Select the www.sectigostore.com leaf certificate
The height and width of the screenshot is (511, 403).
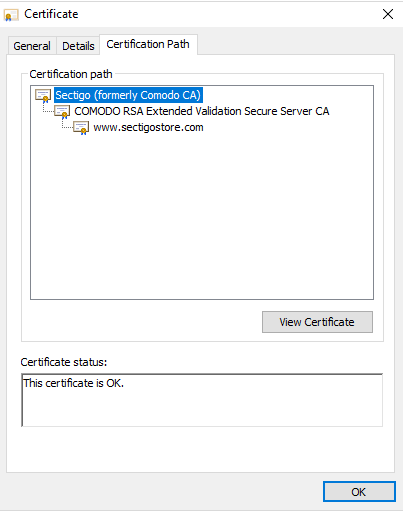148,127
